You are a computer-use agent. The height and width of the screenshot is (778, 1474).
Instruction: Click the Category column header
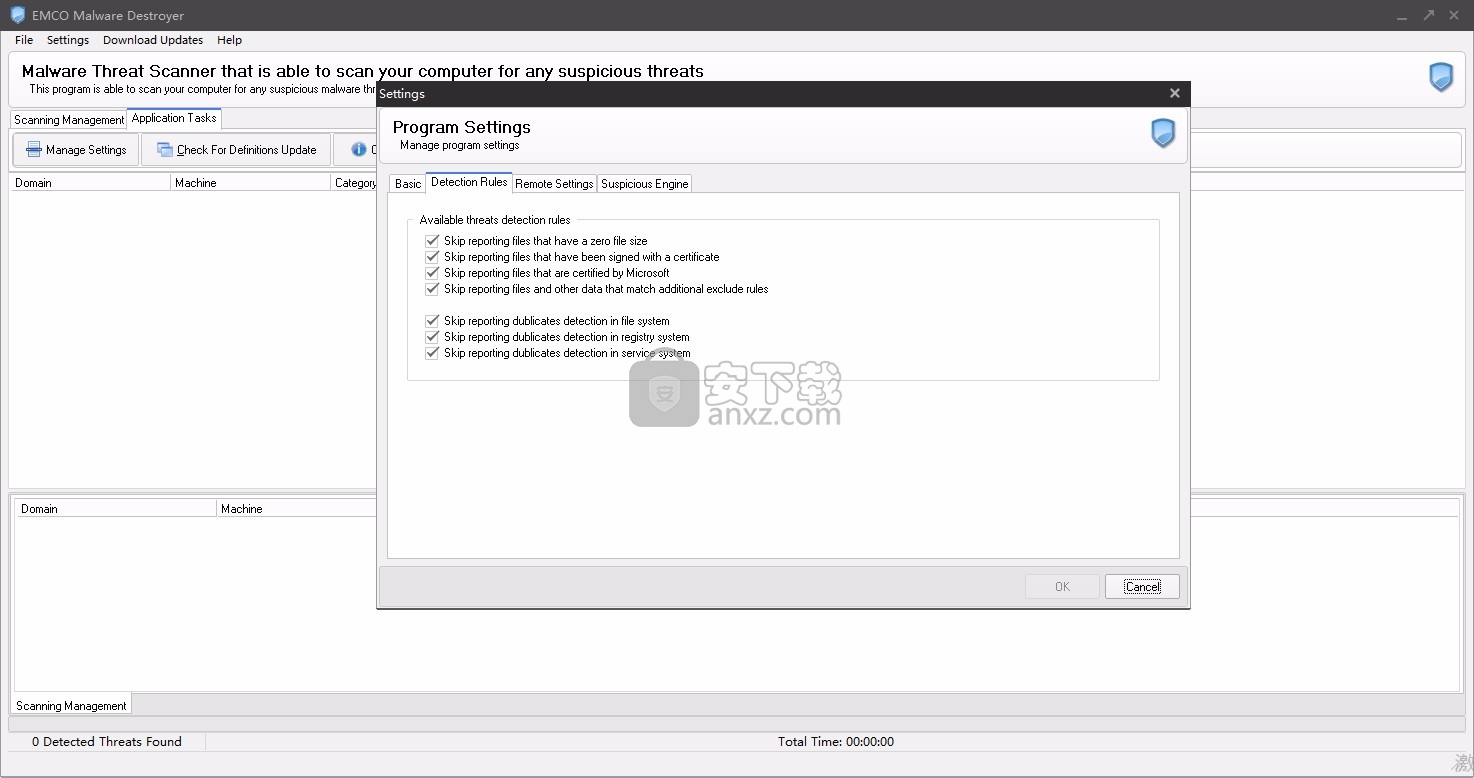(354, 183)
